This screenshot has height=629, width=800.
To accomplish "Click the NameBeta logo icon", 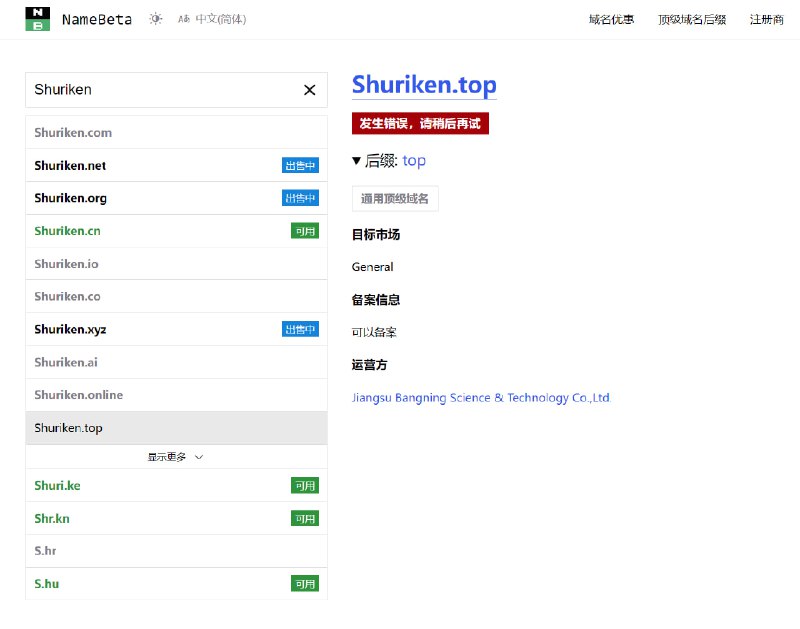I will [36, 19].
